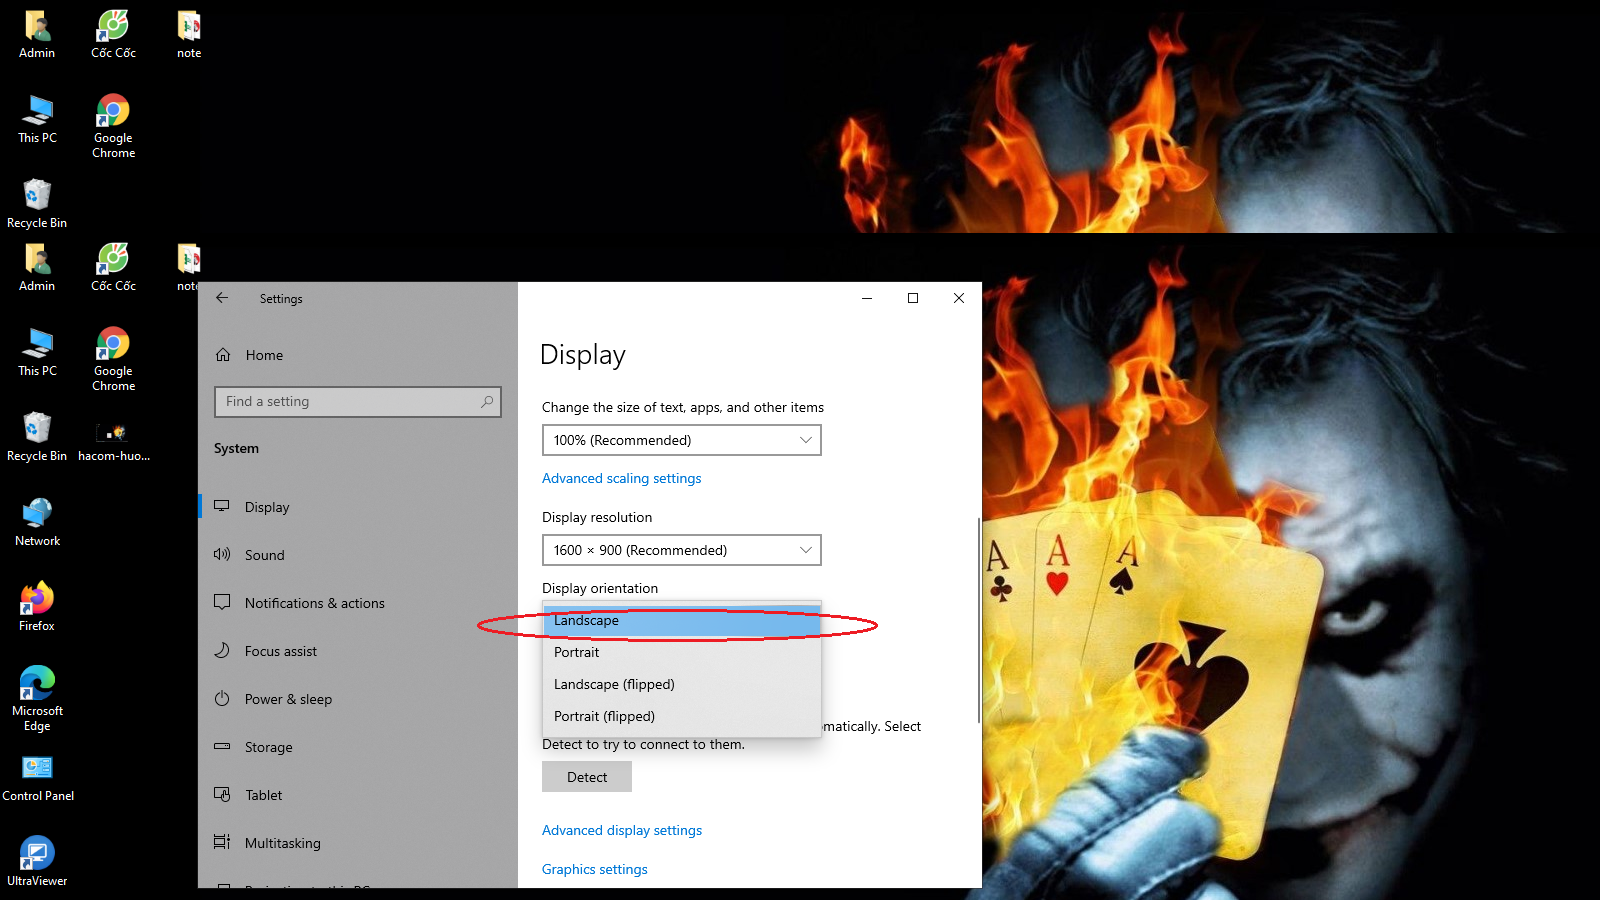Viewport: 1600px width, 900px height.
Task: Click the back arrow in Settings
Action: pos(222,298)
